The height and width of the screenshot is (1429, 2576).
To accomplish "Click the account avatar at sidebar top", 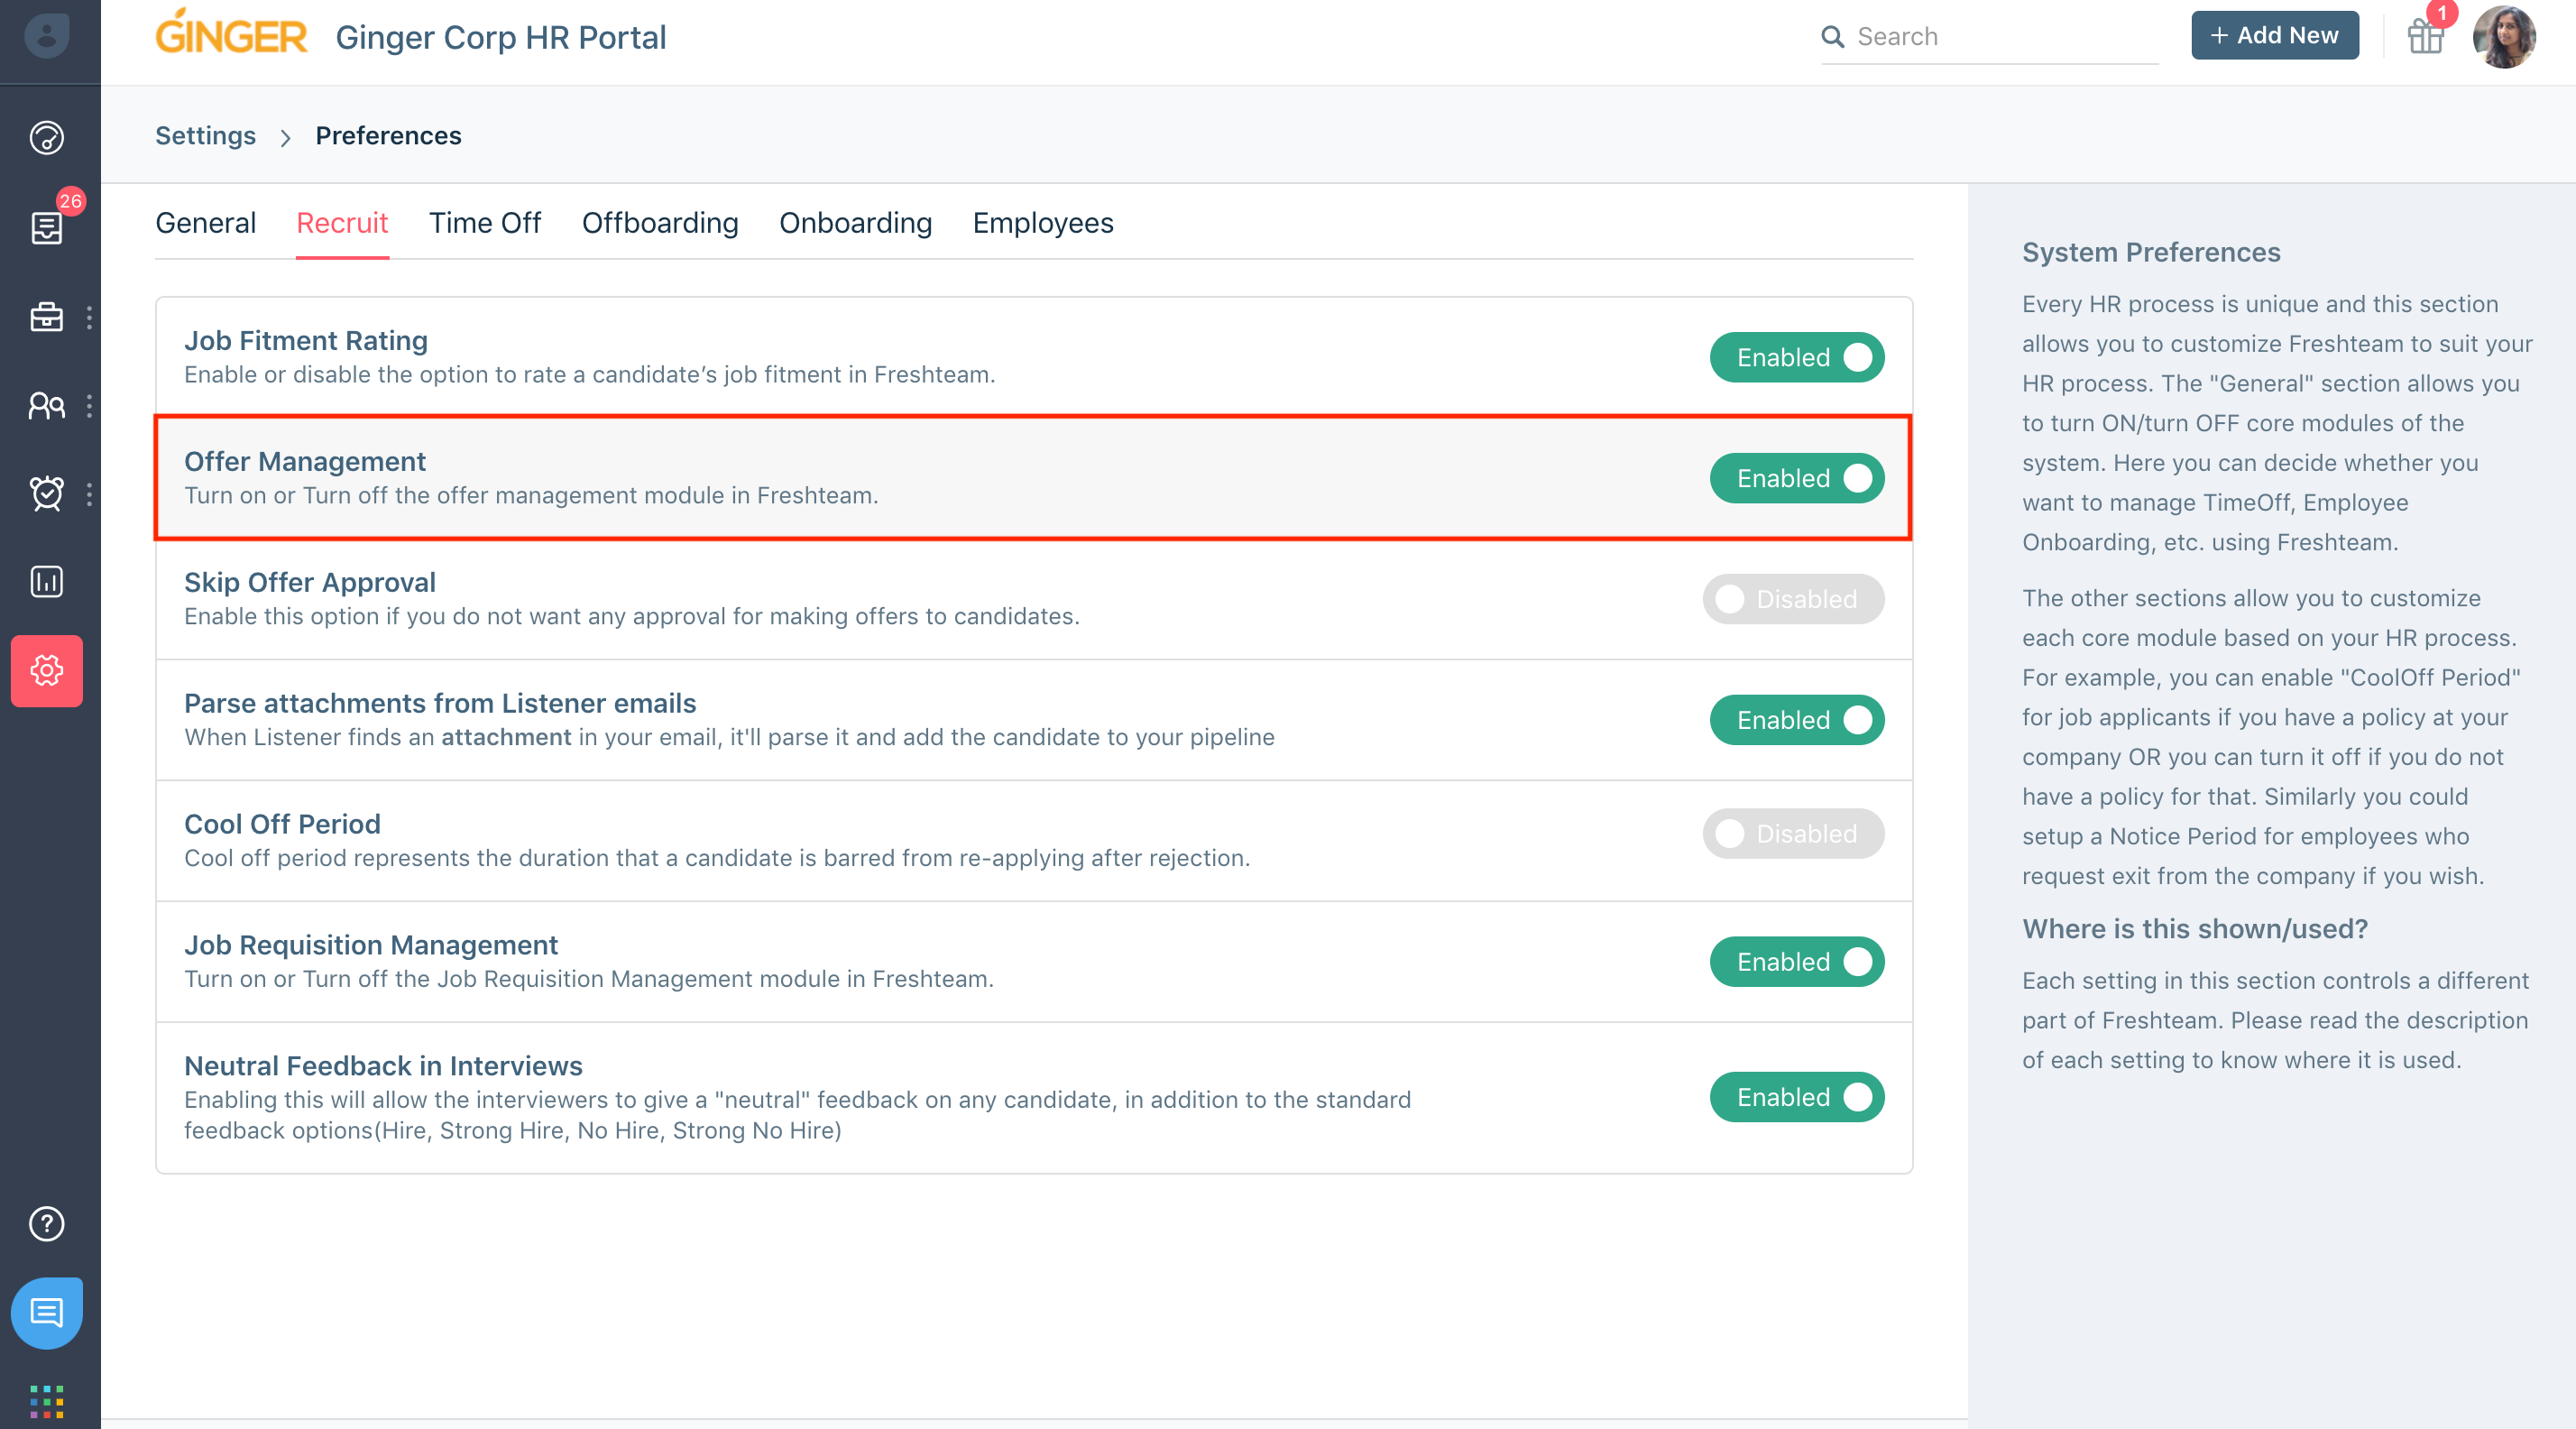I will pos(46,36).
